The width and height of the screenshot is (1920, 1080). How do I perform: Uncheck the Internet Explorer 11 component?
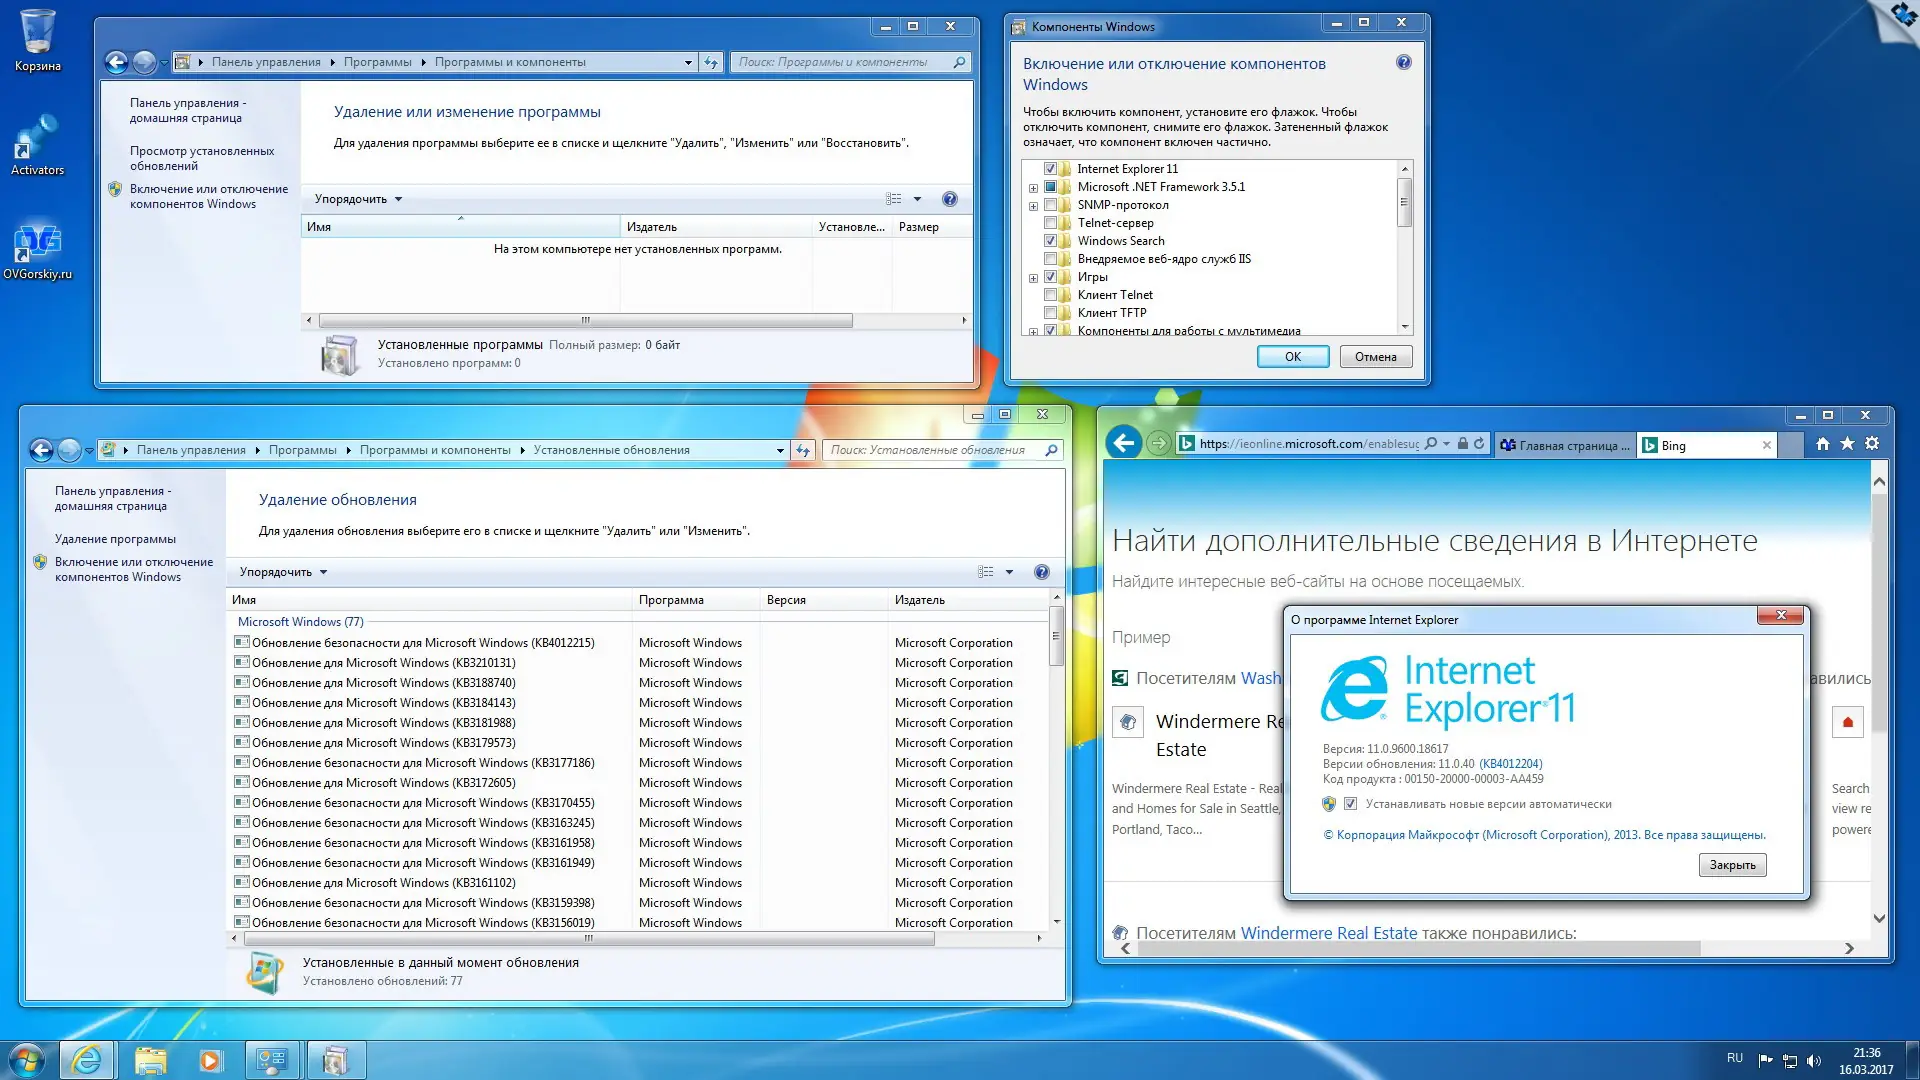pos(1050,169)
